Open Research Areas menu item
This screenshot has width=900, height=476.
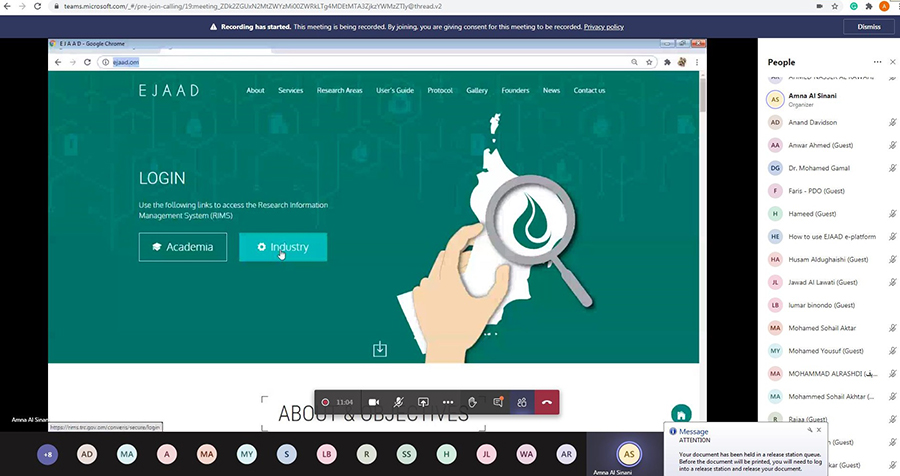click(339, 91)
